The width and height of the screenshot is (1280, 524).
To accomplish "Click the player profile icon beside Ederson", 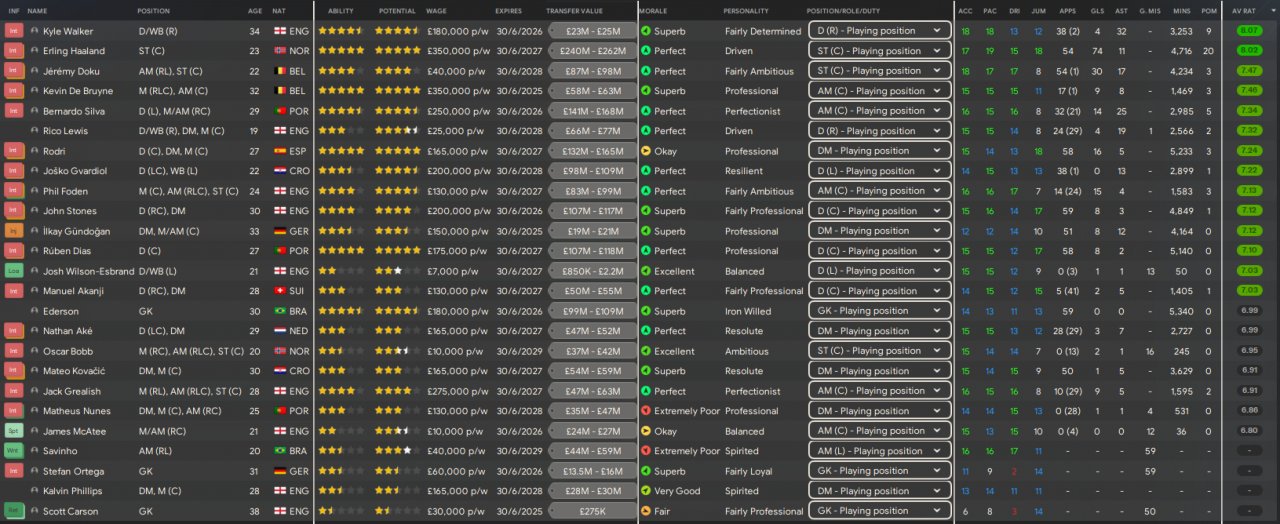I will coord(35,311).
